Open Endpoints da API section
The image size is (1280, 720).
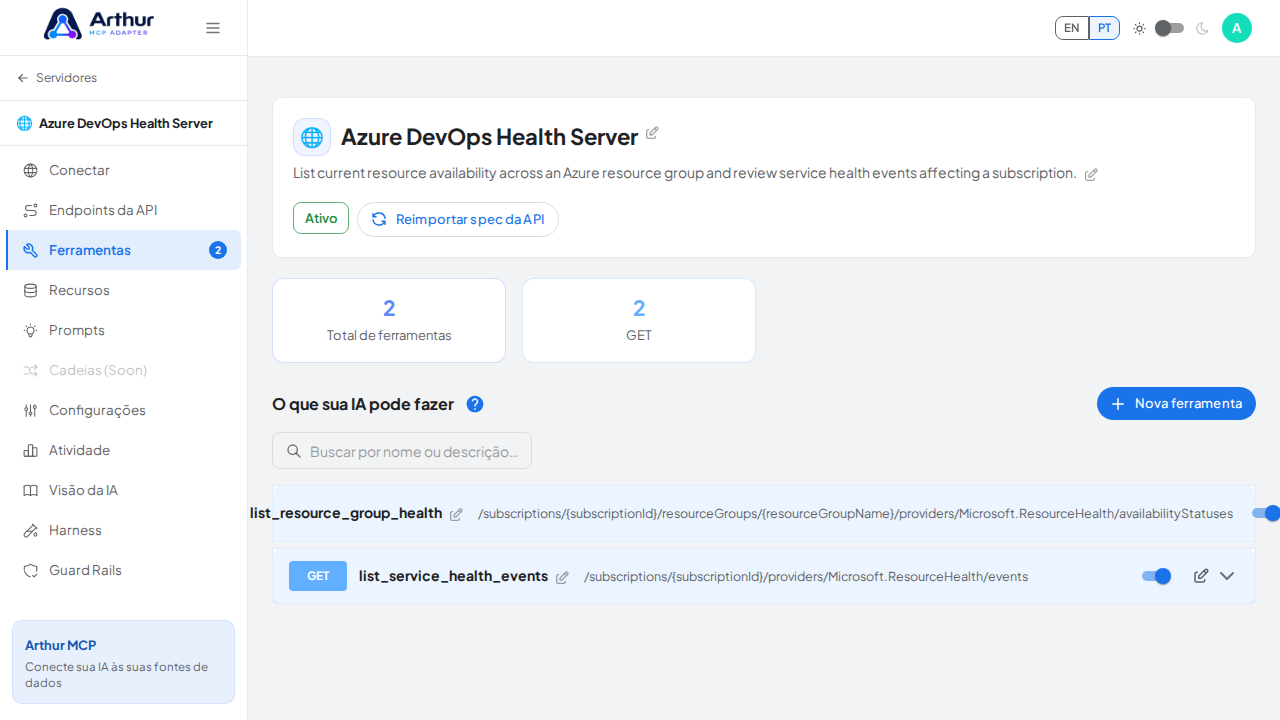pos(123,210)
